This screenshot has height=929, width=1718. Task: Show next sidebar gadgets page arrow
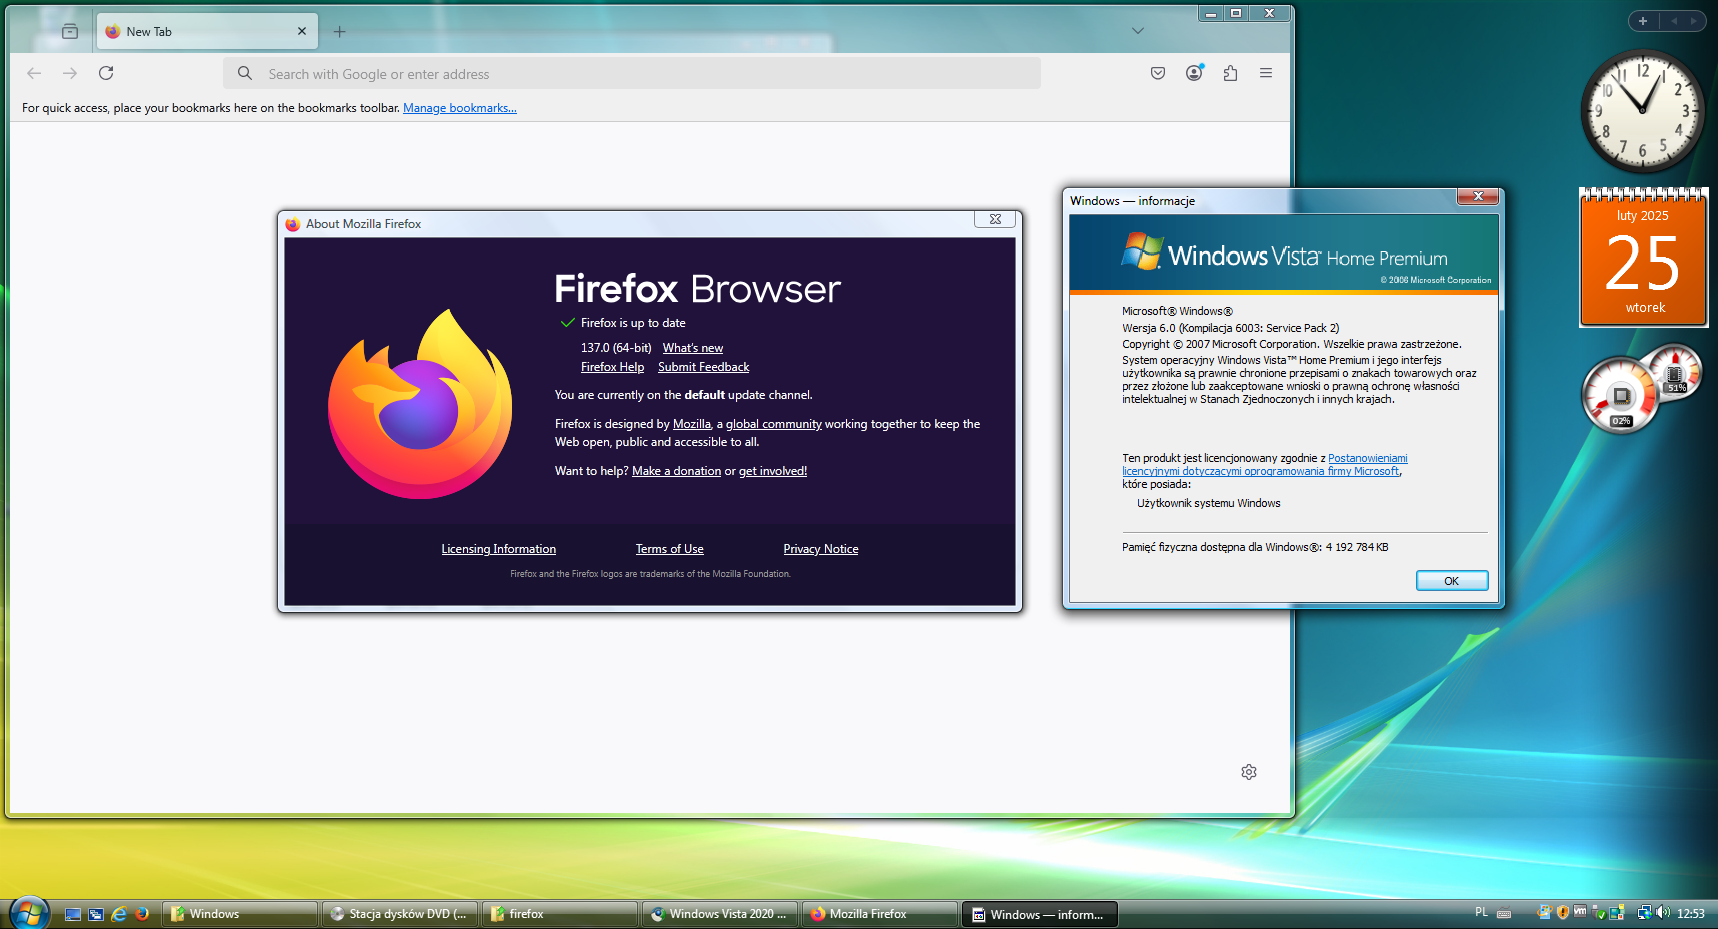(1693, 21)
